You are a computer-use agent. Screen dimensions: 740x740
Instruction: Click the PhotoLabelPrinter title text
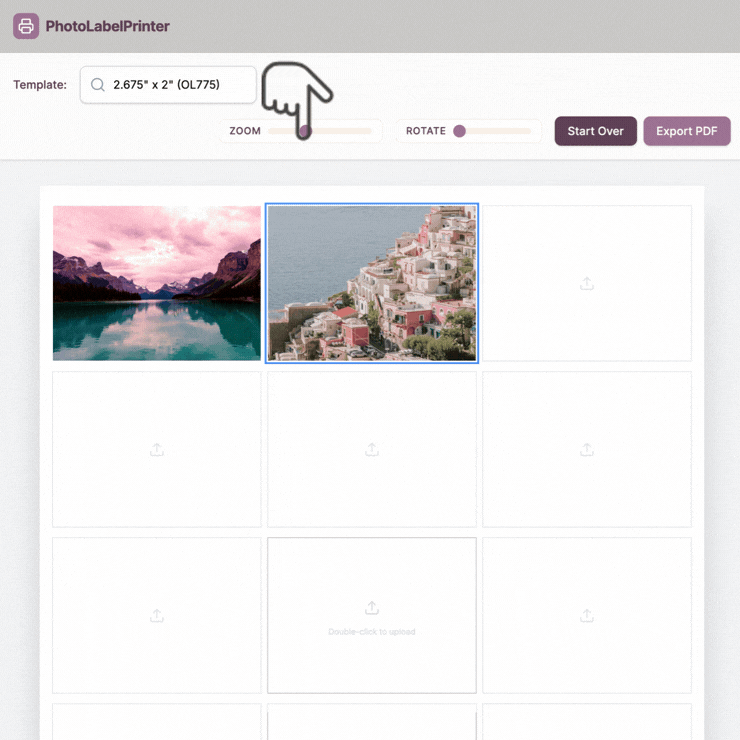point(108,26)
